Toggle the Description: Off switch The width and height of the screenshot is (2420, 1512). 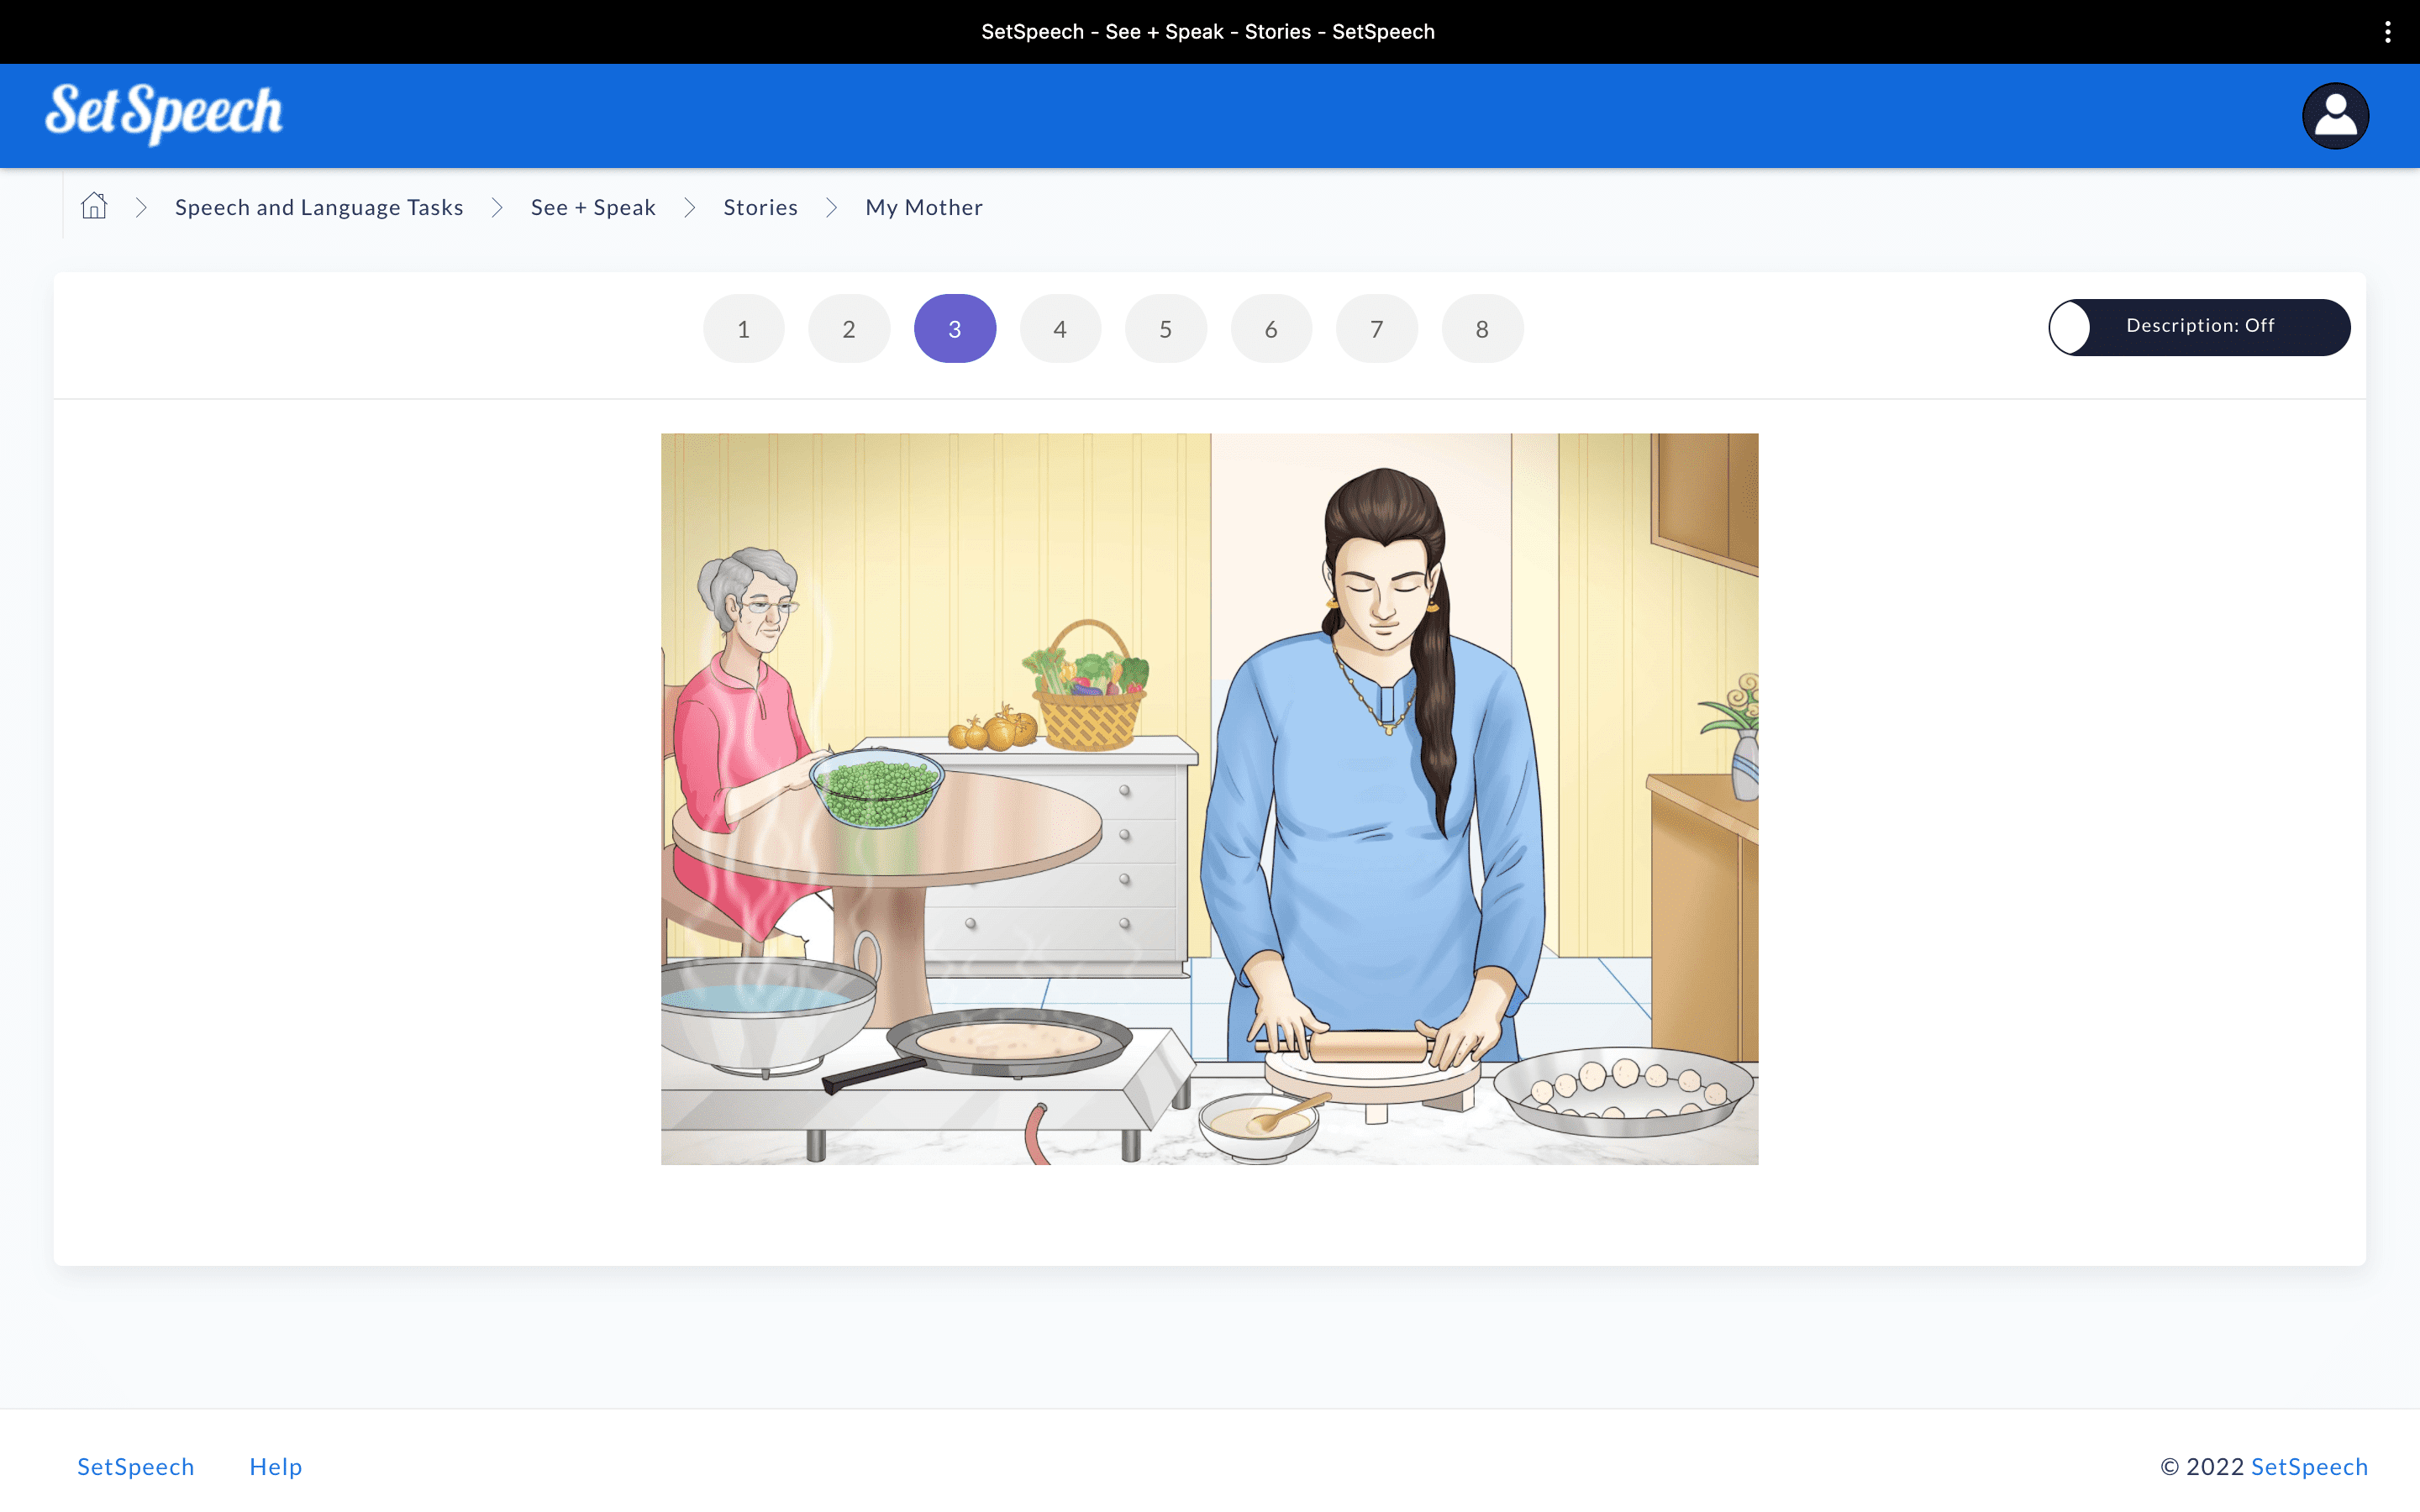pyautogui.click(x=2199, y=327)
